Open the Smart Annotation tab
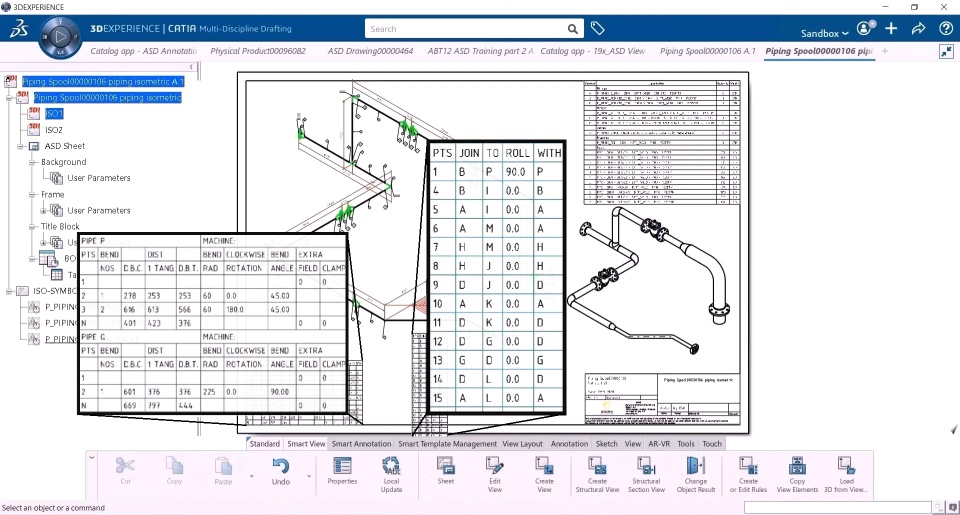The width and height of the screenshot is (960, 515). point(361,444)
